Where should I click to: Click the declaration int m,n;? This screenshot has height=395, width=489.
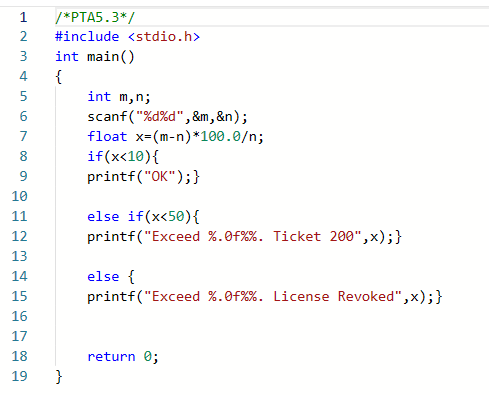[x=119, y=97]
